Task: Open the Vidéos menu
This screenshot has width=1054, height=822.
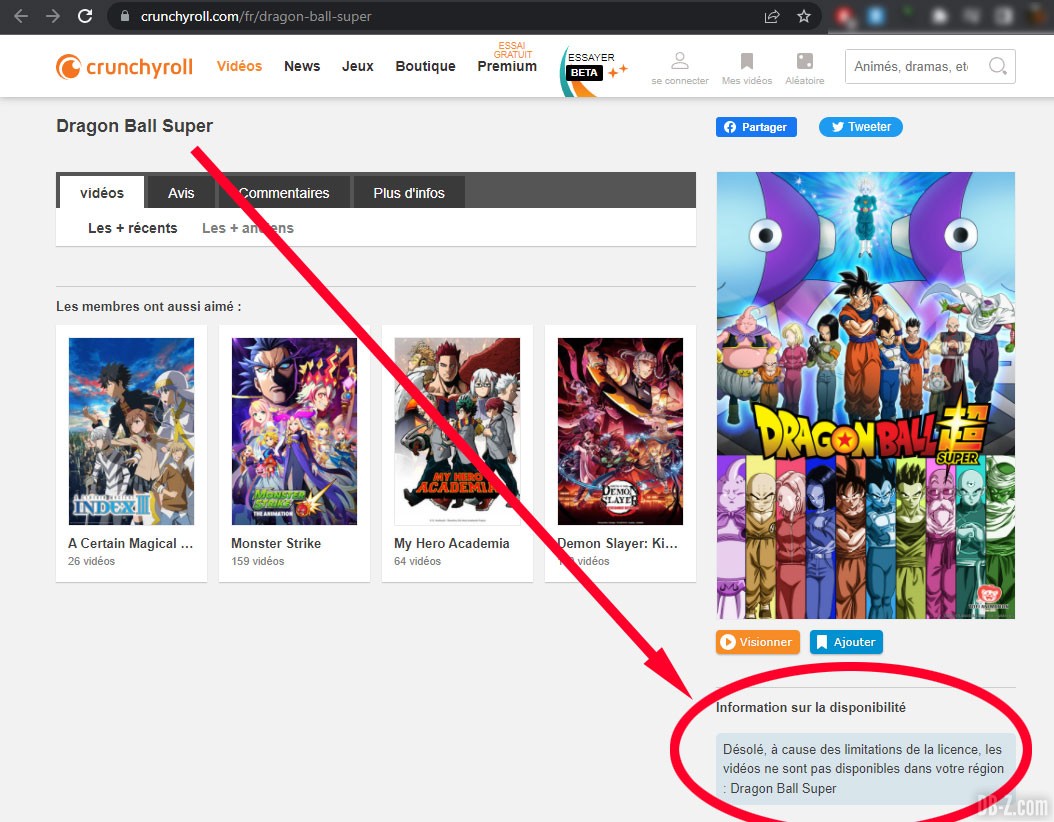Action: [239, 66]
